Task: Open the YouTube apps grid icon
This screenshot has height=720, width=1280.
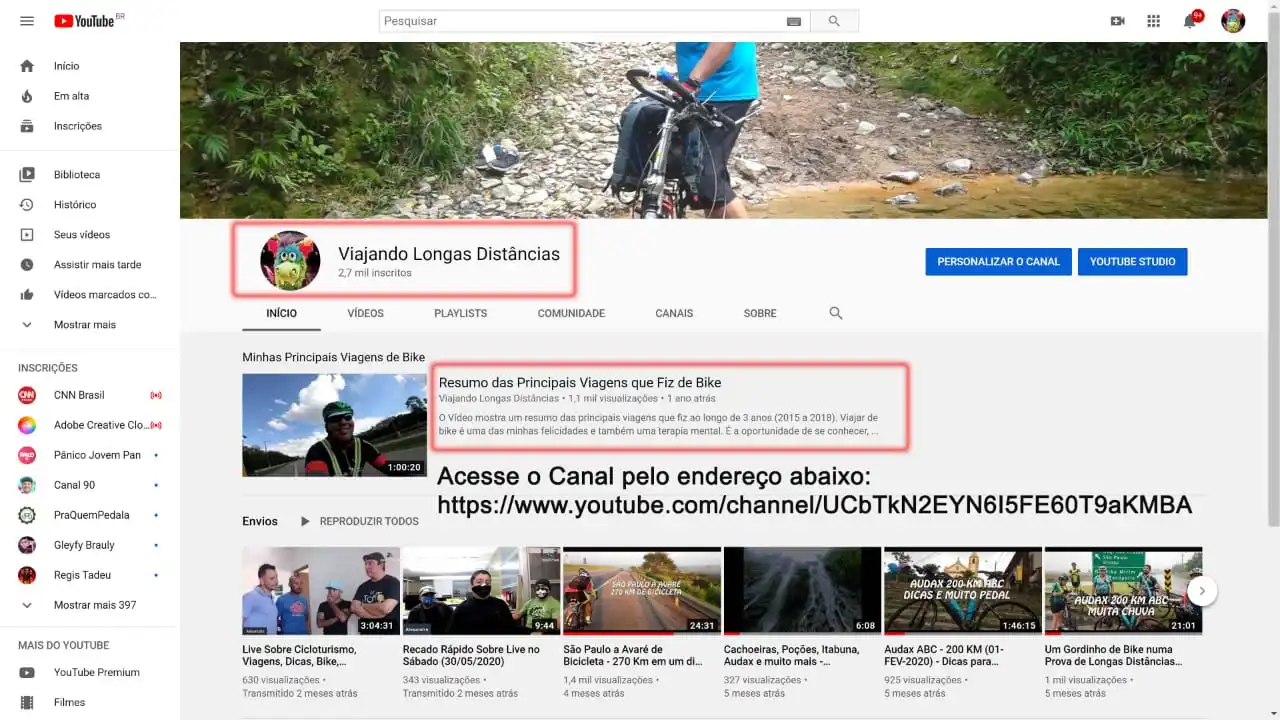Action: 1153,21
